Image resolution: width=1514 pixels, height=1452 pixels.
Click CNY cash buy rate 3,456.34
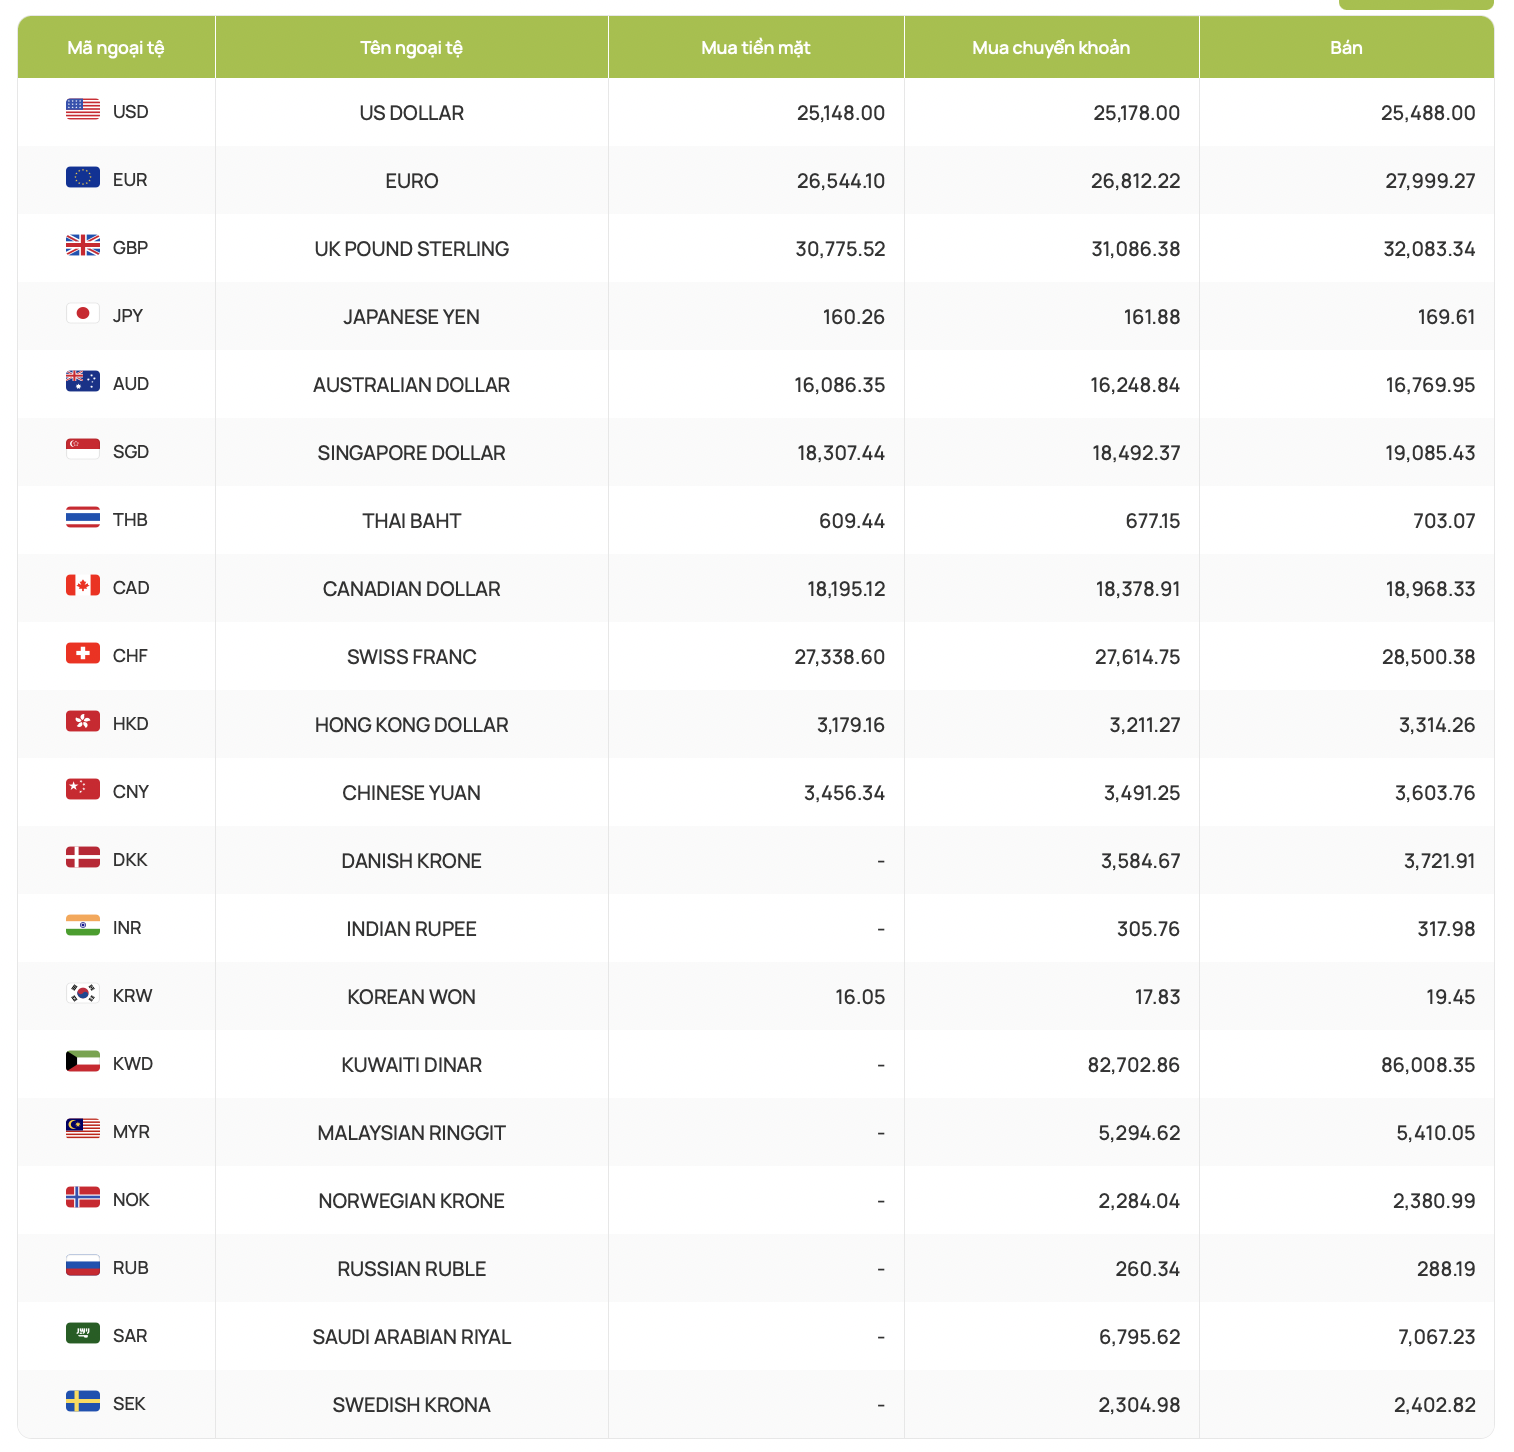click(845, 793)
